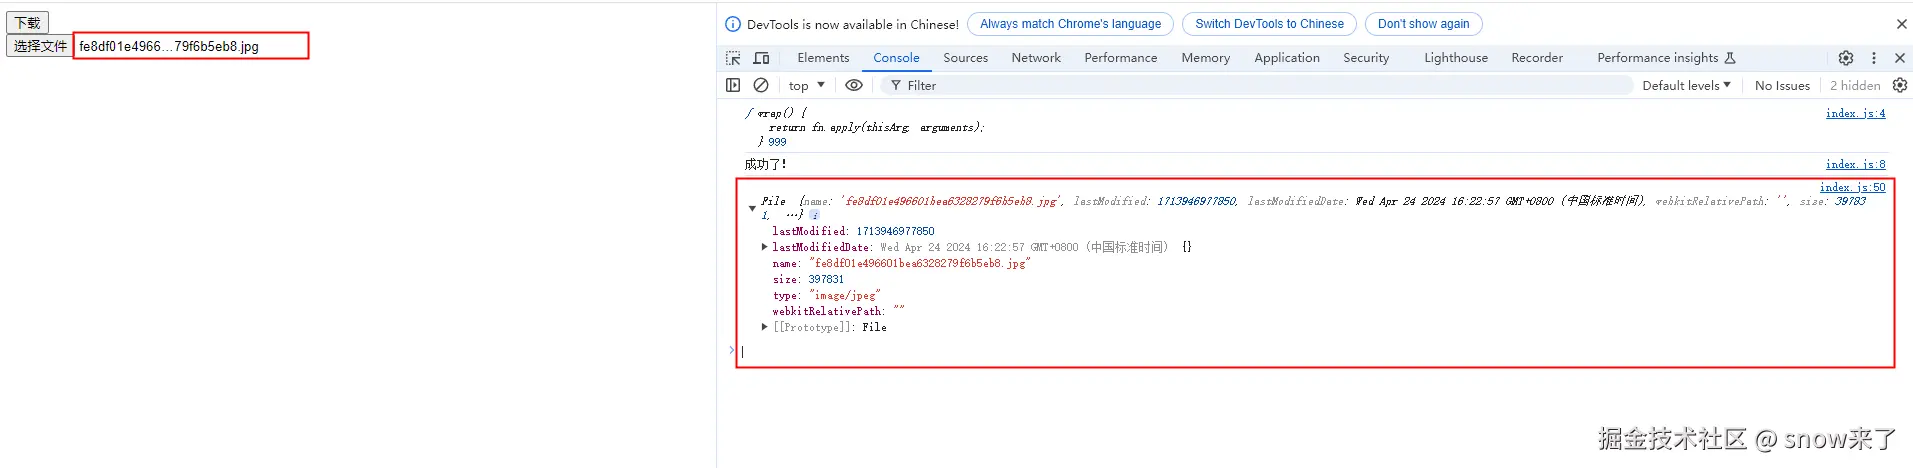
Task: Open the Recorder tab
Action: (x=1537, y=58)
